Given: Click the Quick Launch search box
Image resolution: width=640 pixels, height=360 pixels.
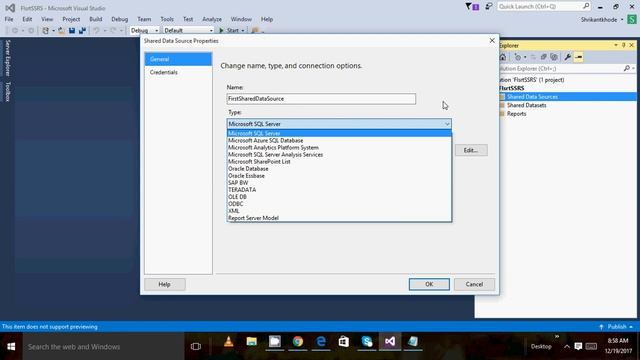Looking at the screenshot, I should tap(544, 7).
